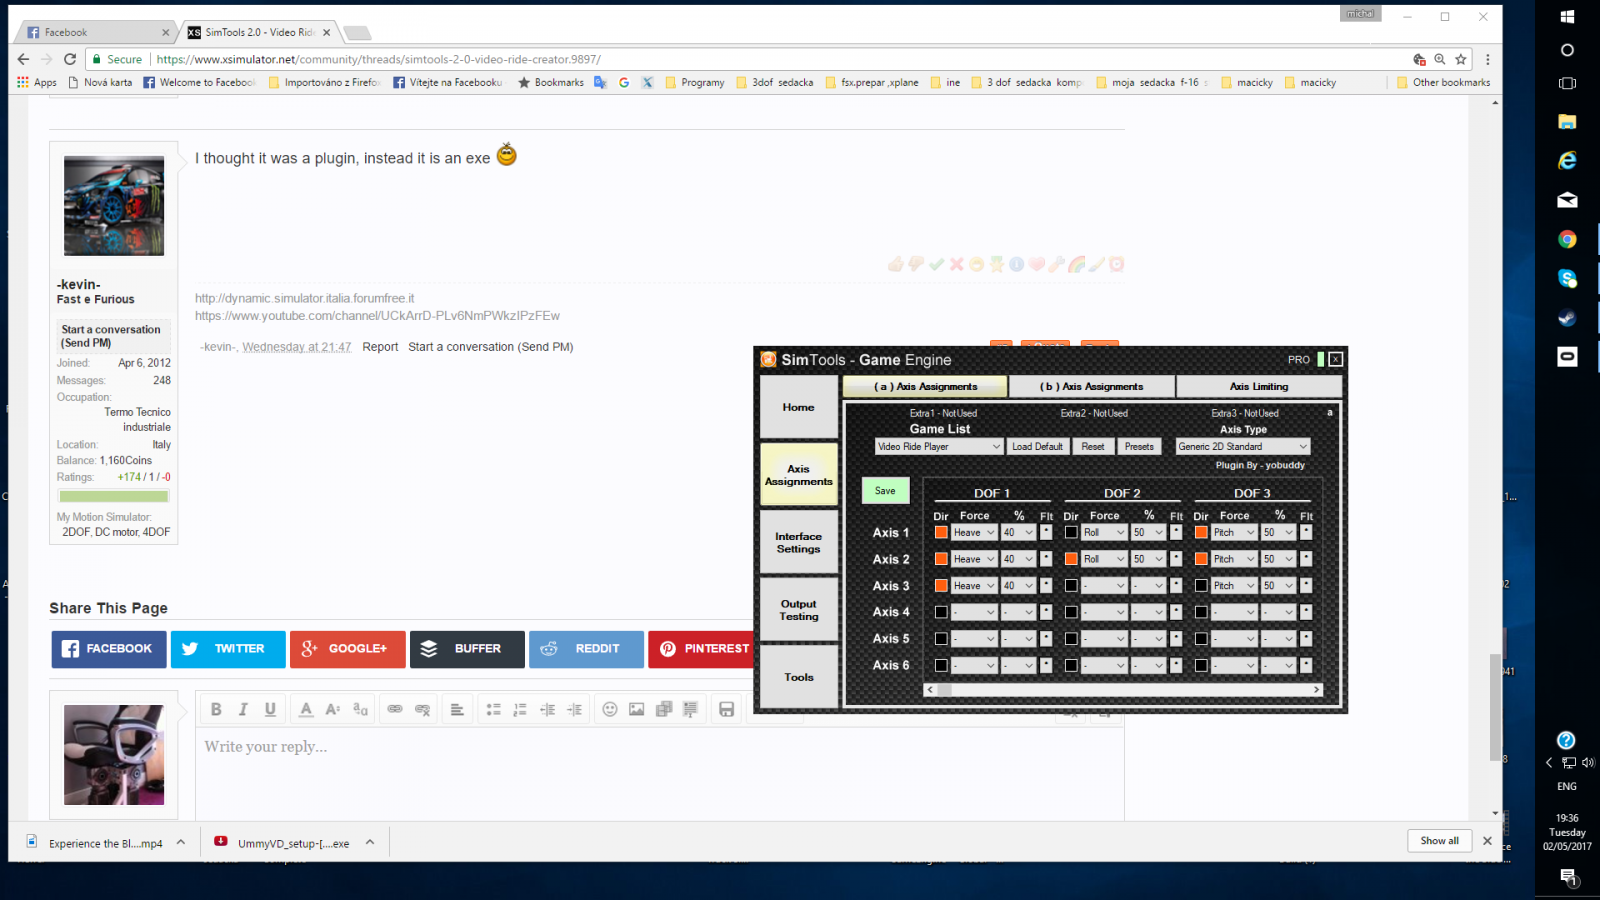Switch to (b) Axis Assignments tab

(1092, 386)
